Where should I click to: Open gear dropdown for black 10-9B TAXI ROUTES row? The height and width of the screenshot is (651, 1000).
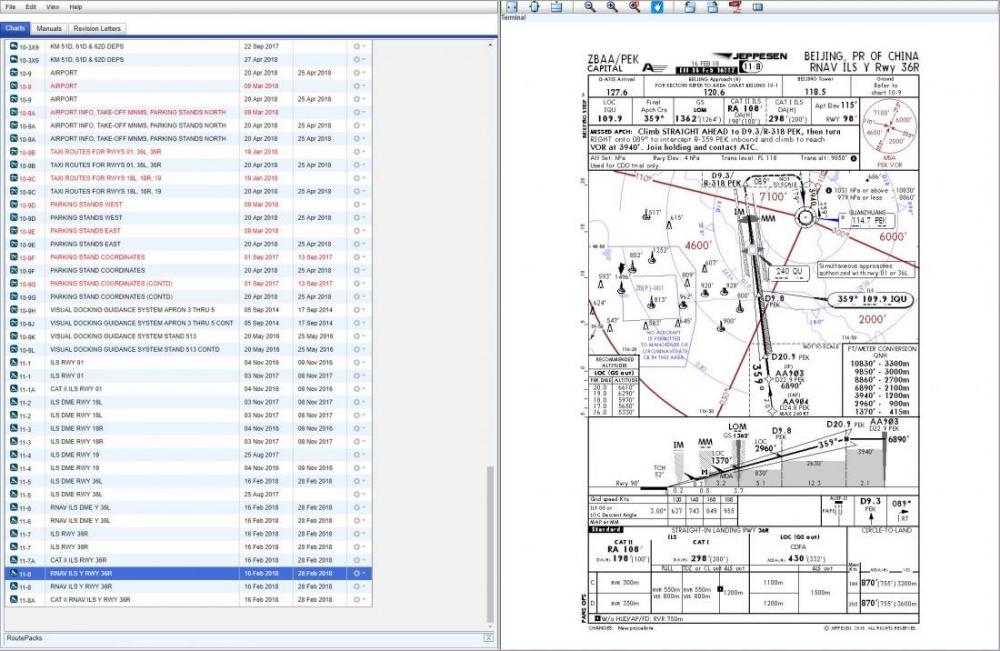[x=359, y=165]
